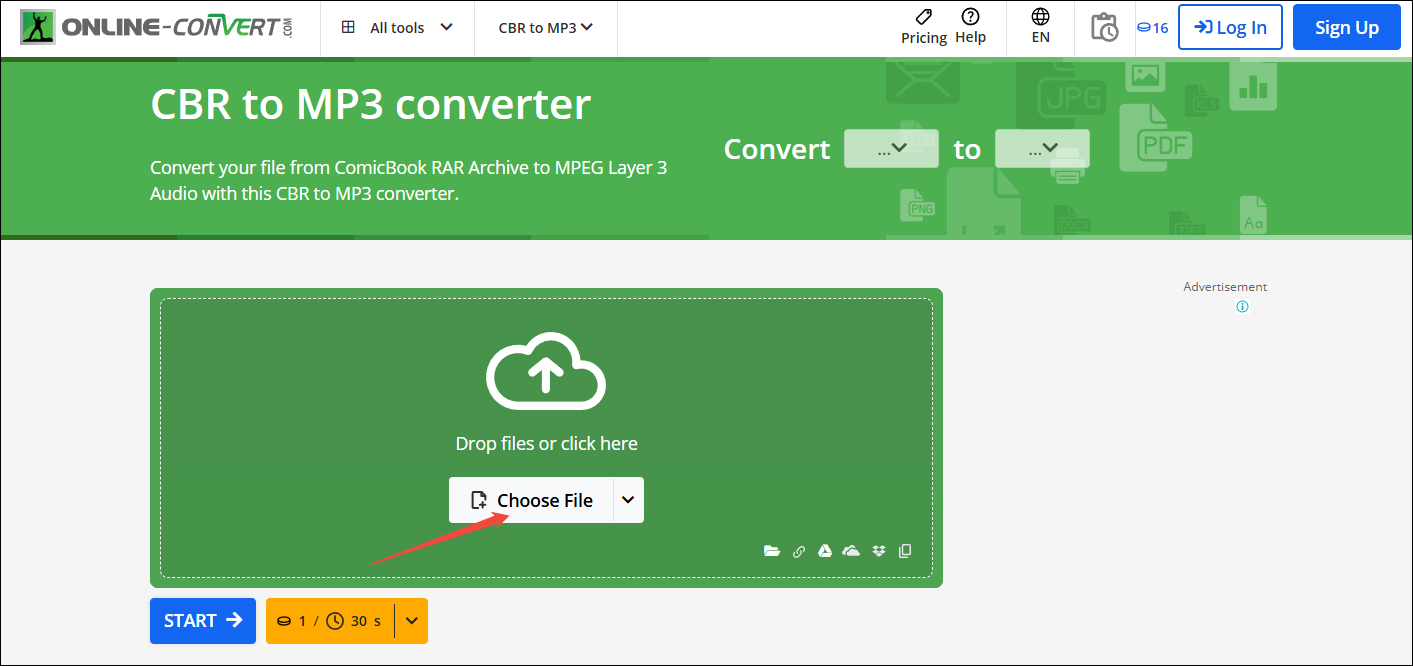
Task: Expand the Choose File source options arrow
Action: (628, 500)
